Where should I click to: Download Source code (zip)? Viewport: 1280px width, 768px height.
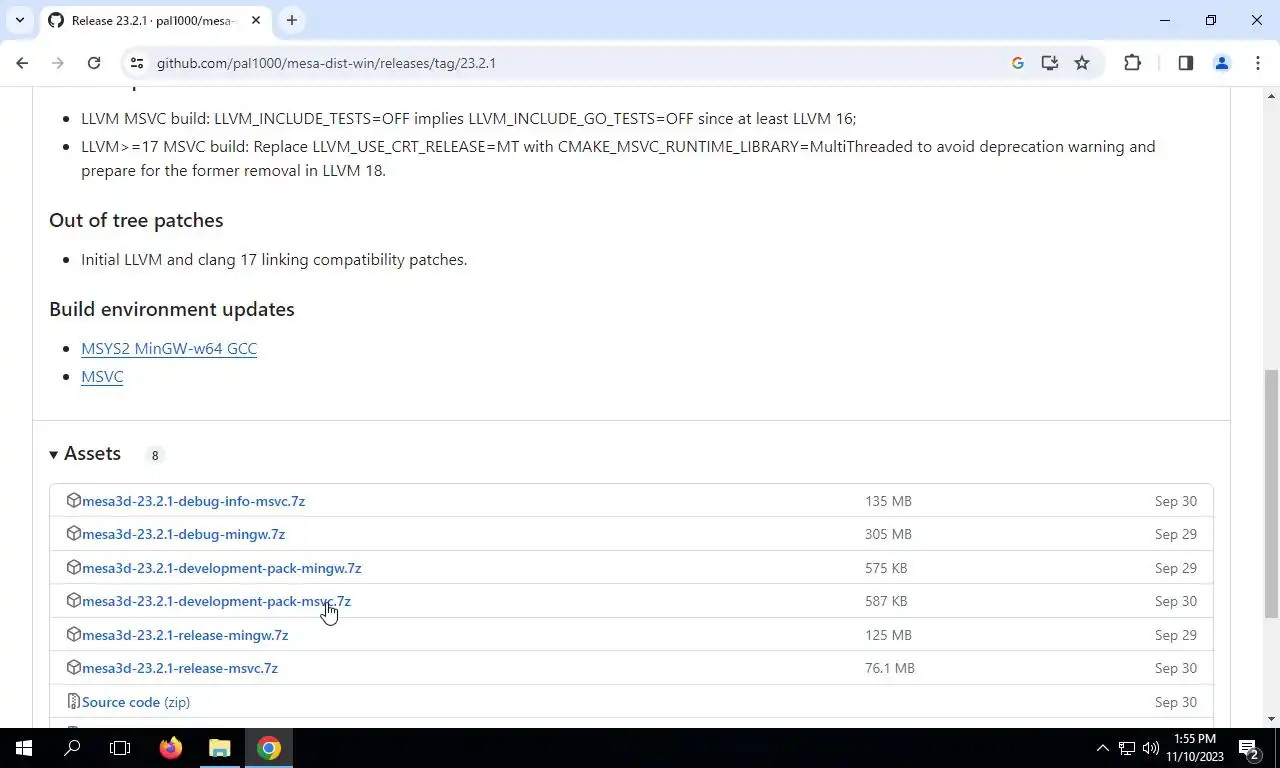[x=136, y=702]
